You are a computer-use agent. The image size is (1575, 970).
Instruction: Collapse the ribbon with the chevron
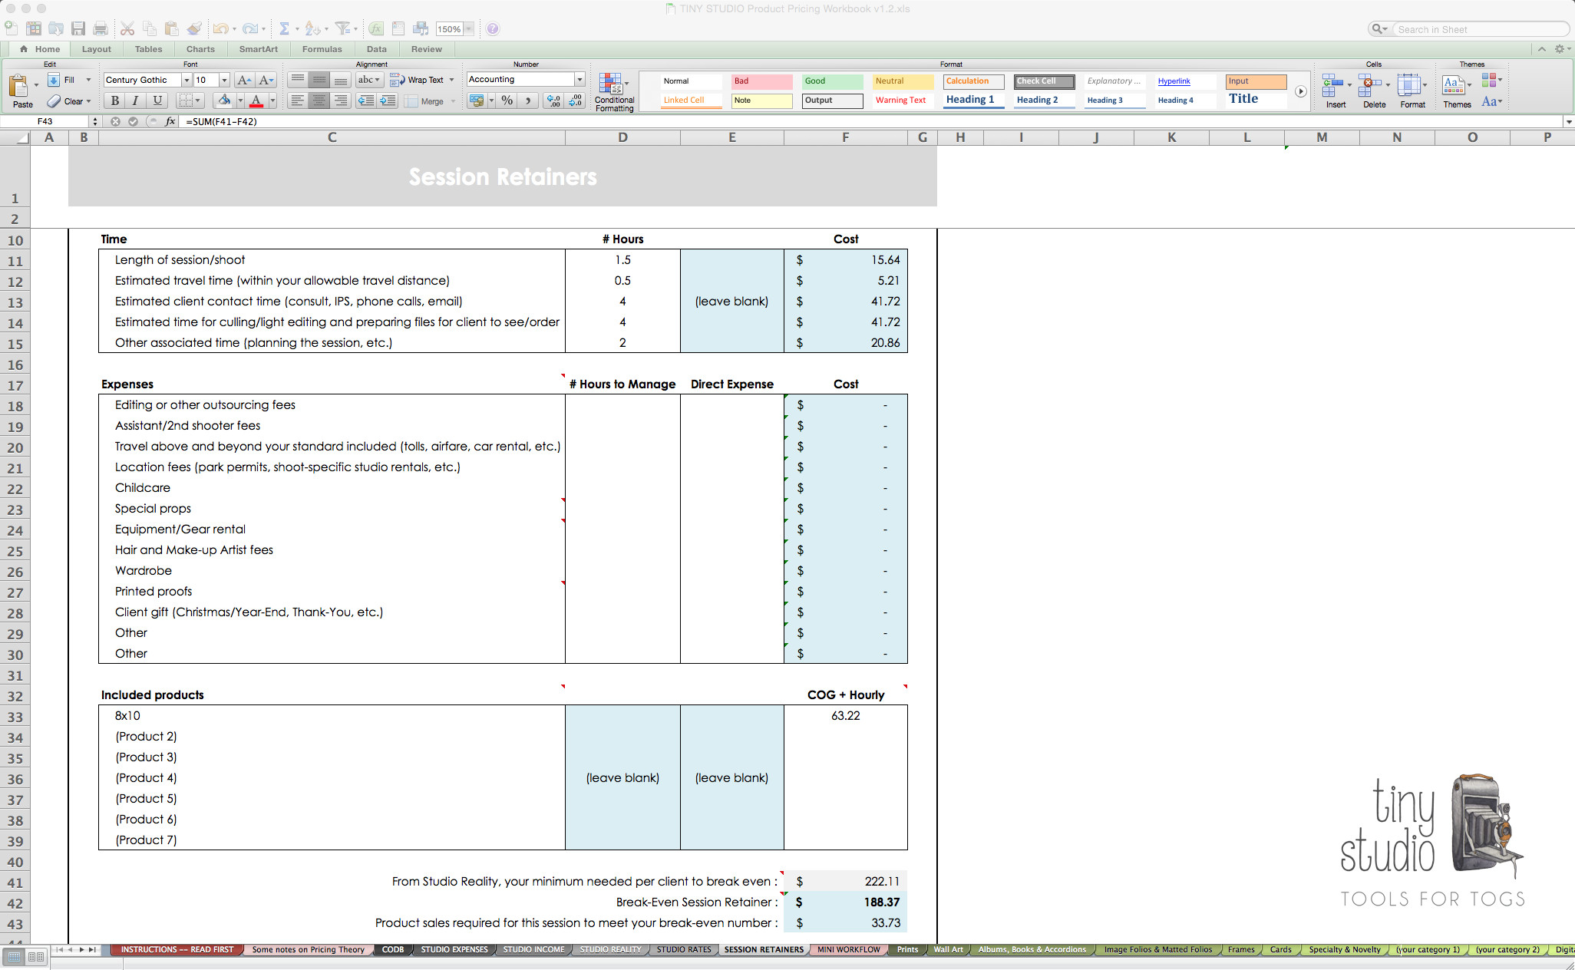tap(1541, 49)
